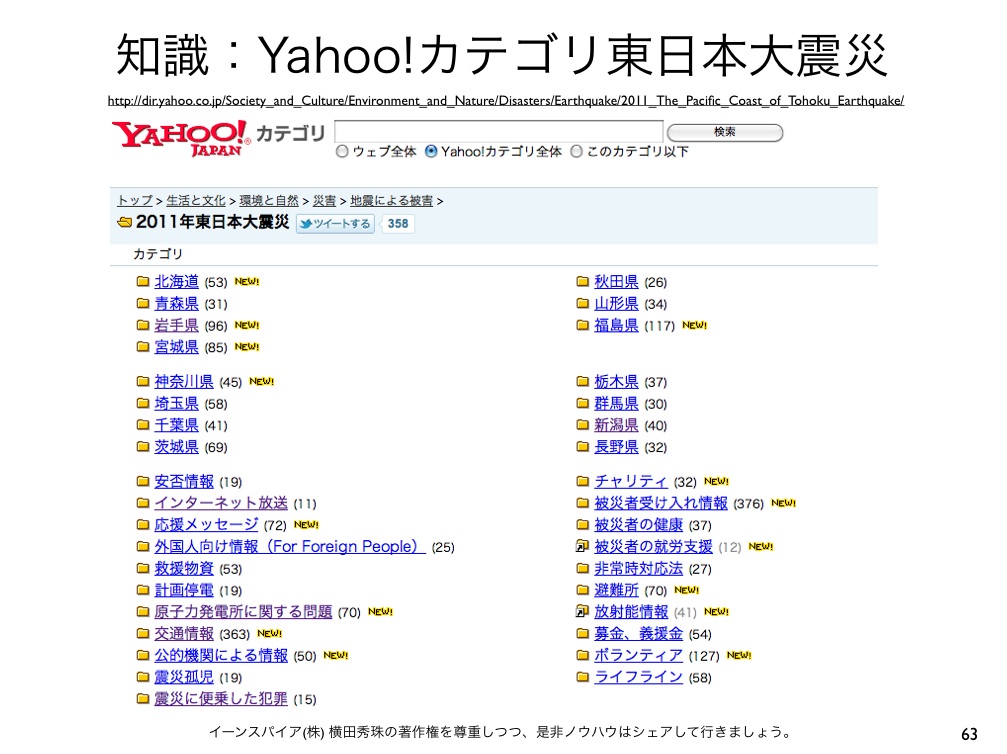The height and width of the screenshot is (754, 1007).
Task: Go to トップ in the breadcrumb
Action: tap(135, 200)
